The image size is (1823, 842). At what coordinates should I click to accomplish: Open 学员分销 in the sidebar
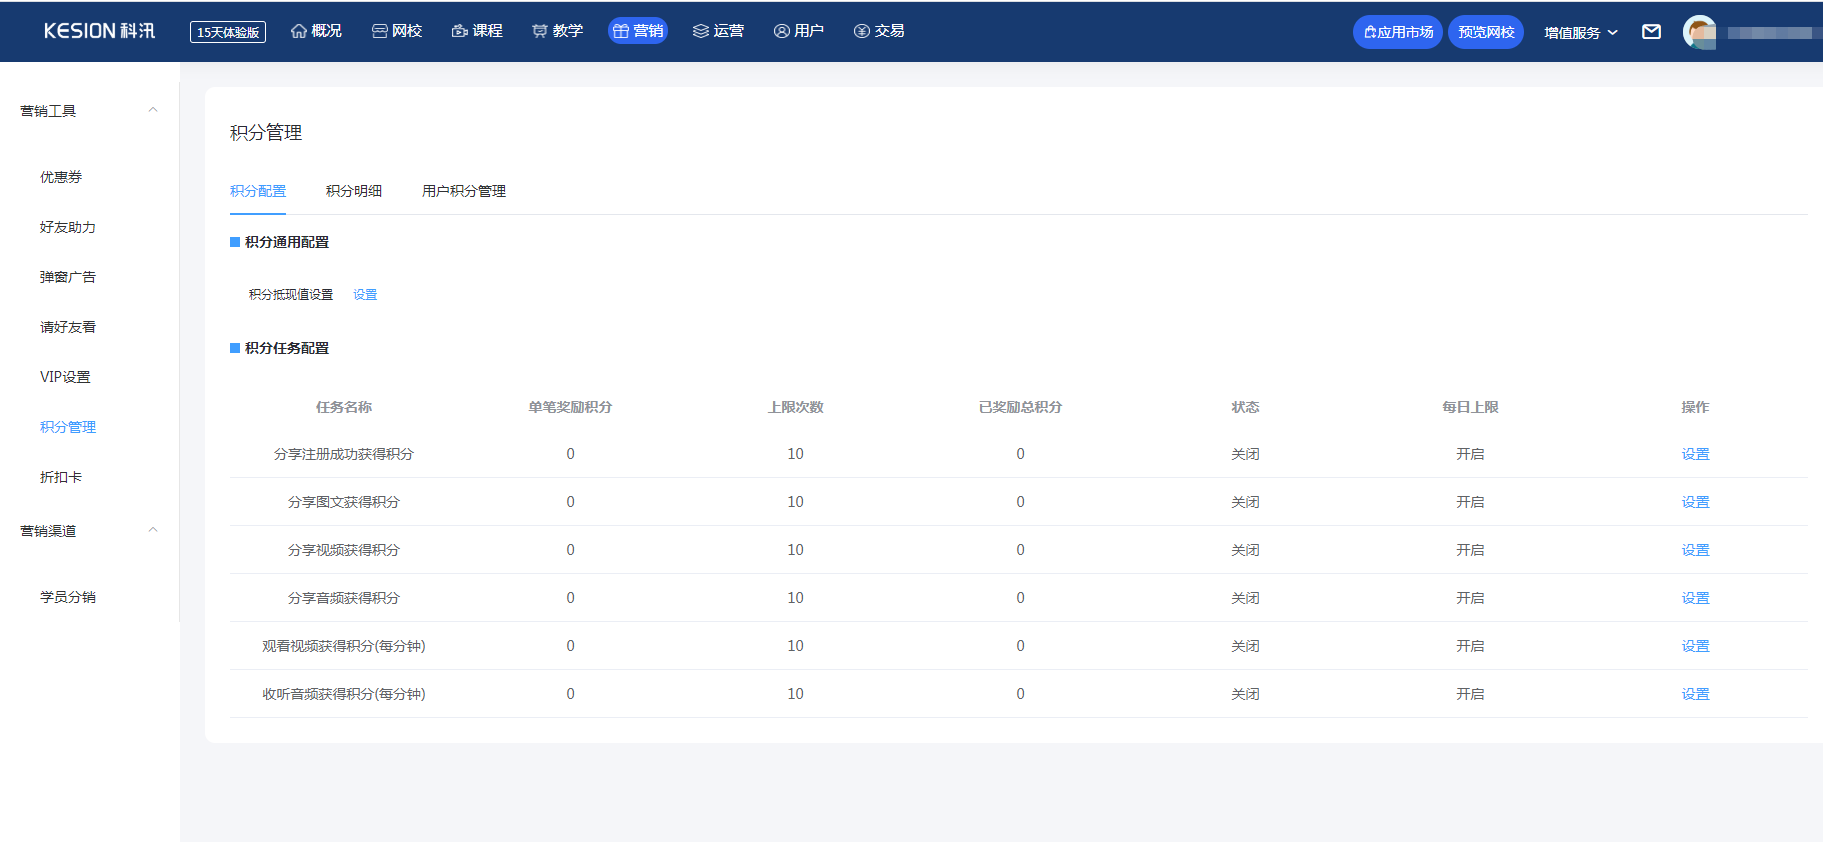68,597
